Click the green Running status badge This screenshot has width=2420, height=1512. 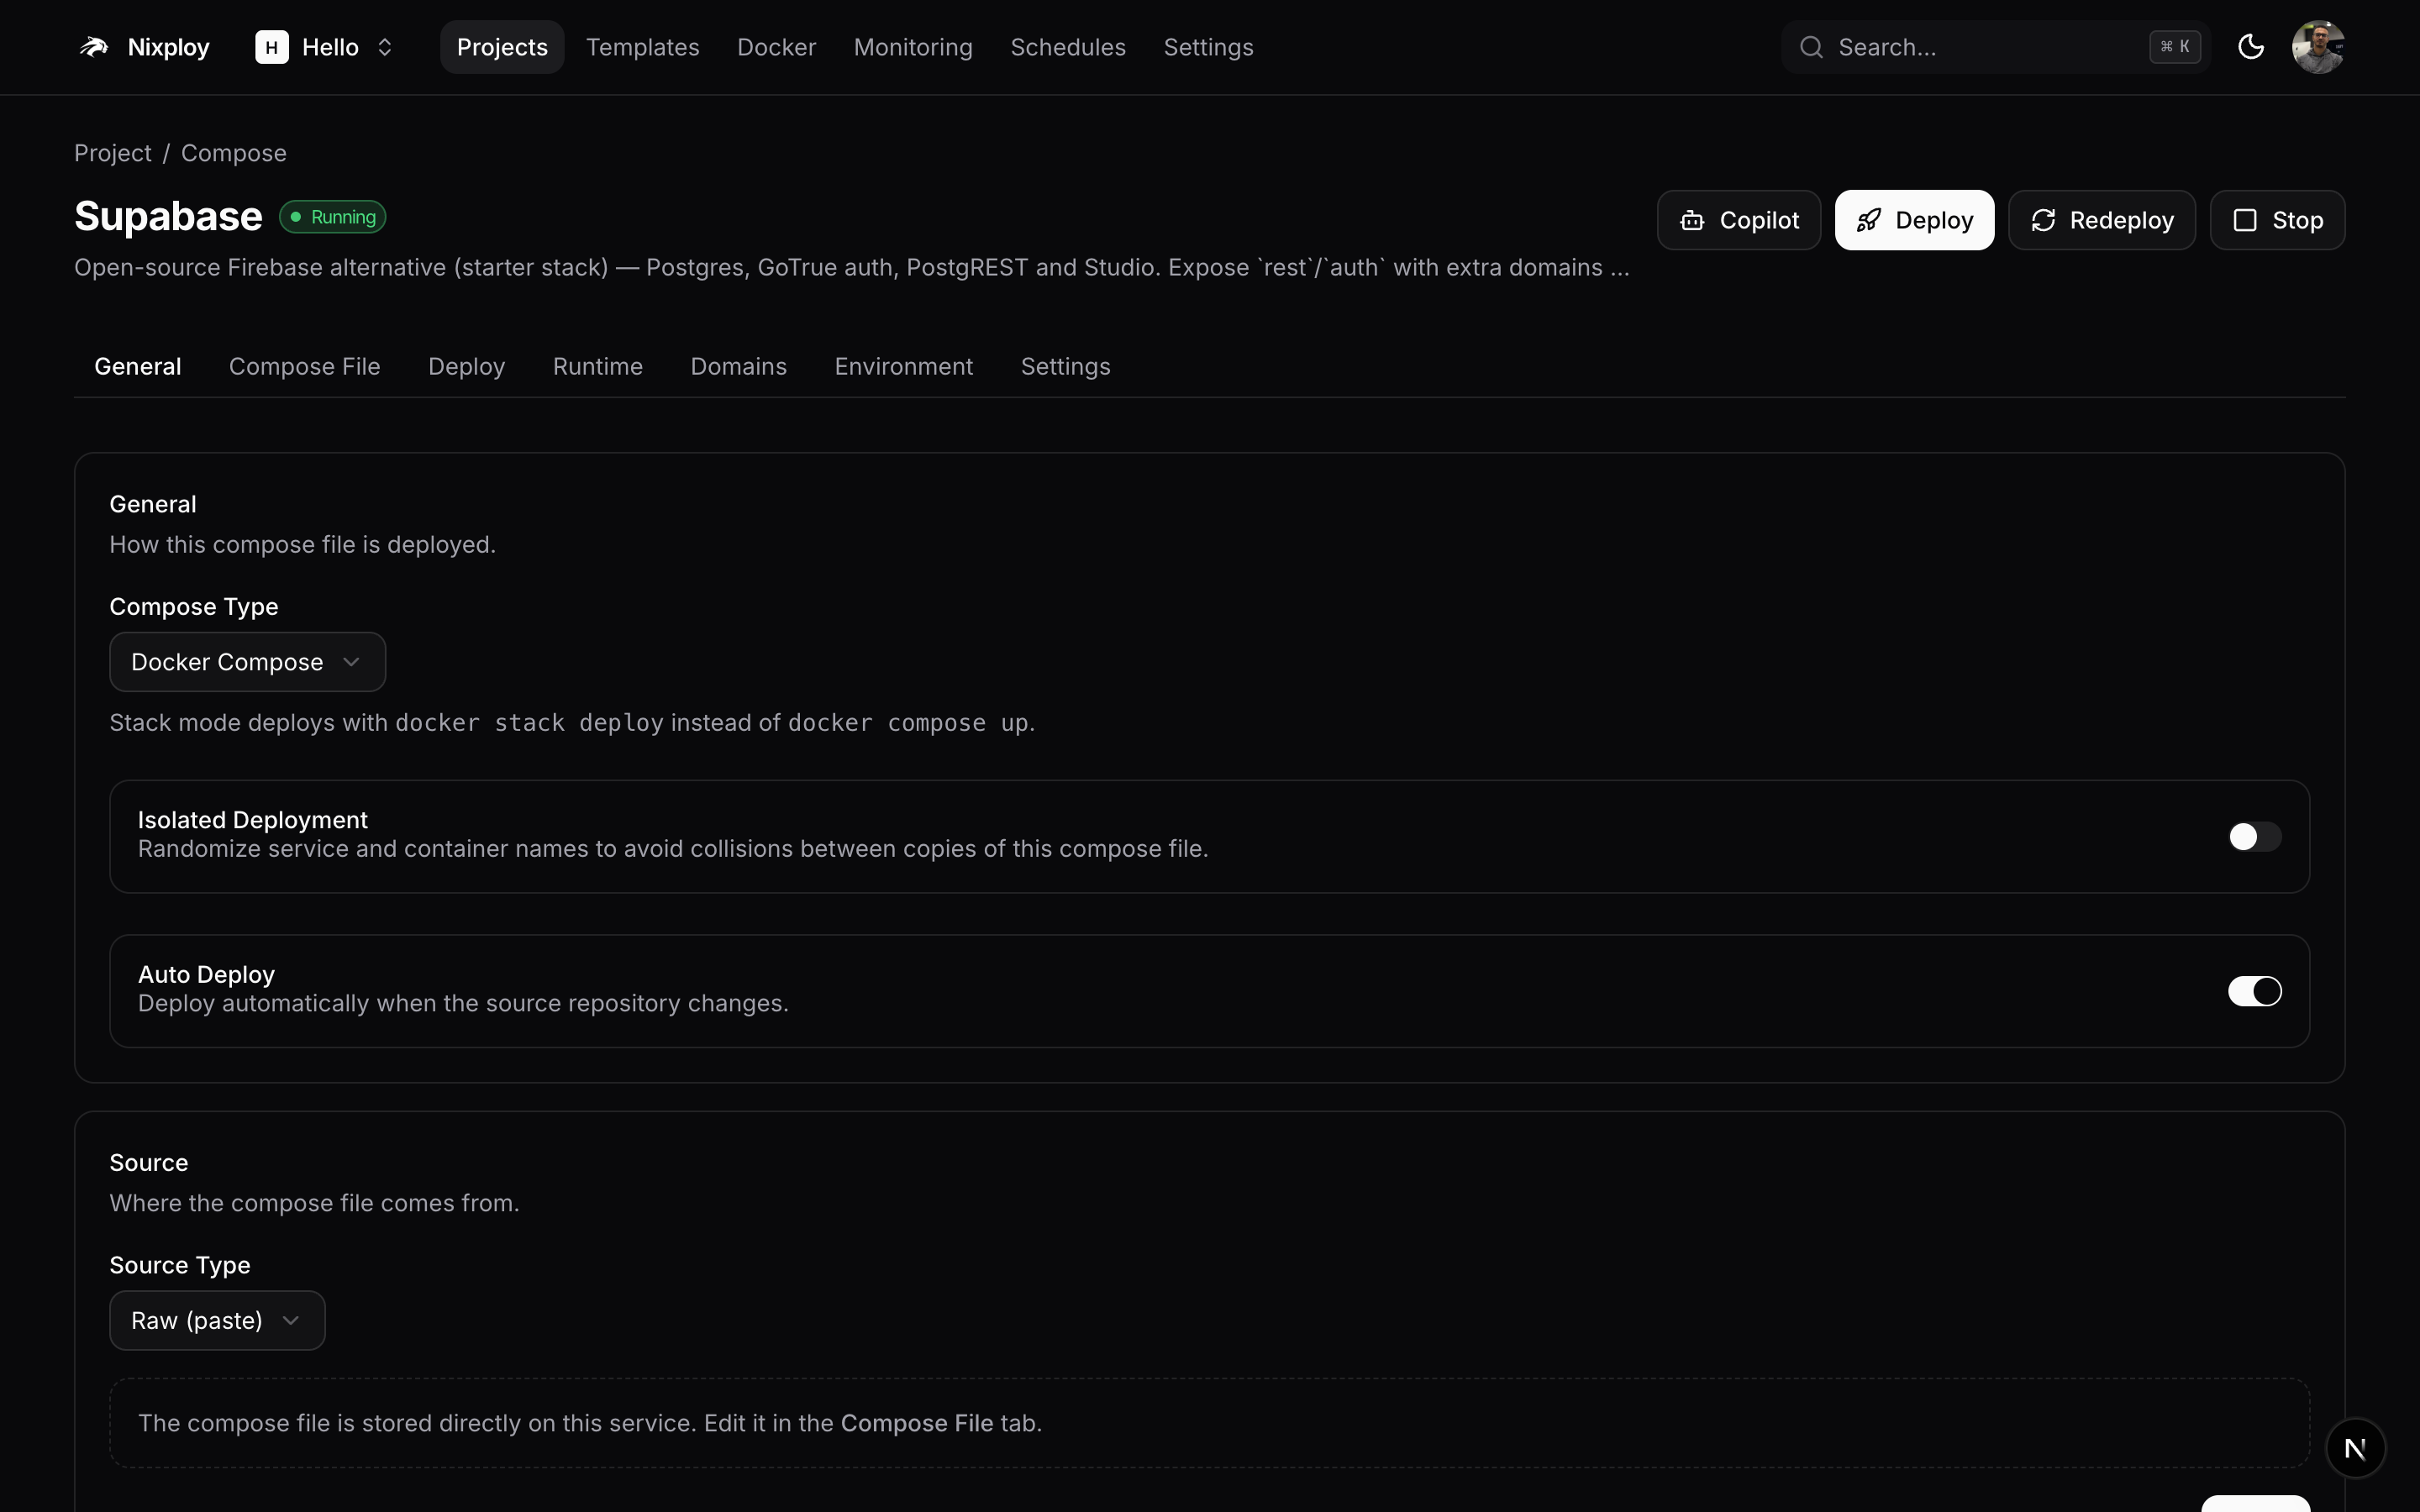(x=333, y=217)
